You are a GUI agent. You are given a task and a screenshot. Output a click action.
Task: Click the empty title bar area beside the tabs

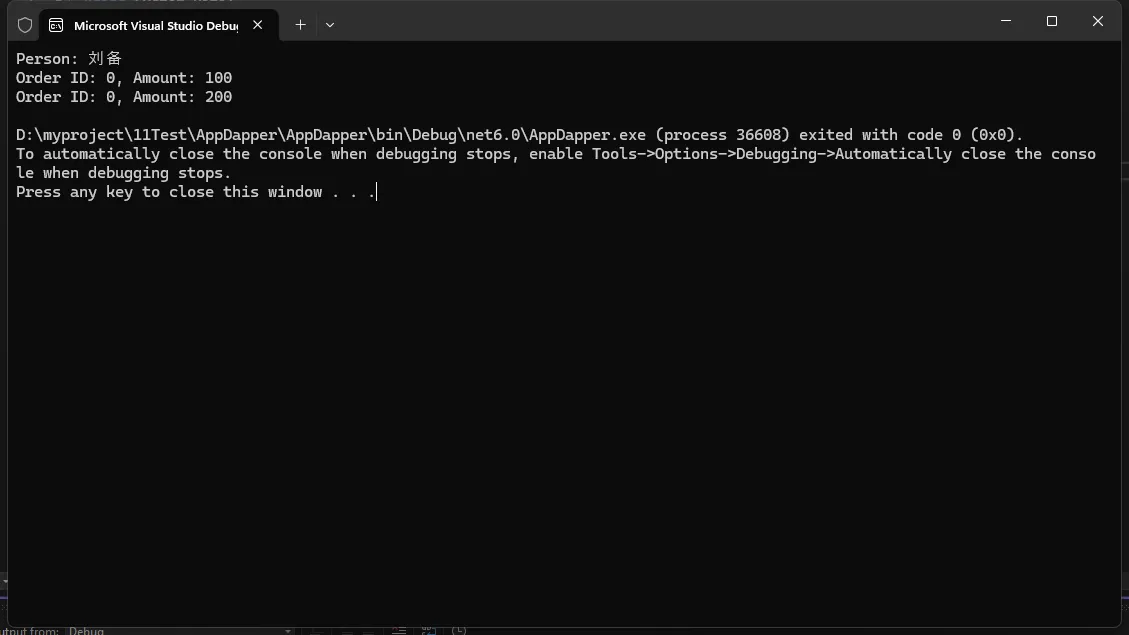click(650, 22)
